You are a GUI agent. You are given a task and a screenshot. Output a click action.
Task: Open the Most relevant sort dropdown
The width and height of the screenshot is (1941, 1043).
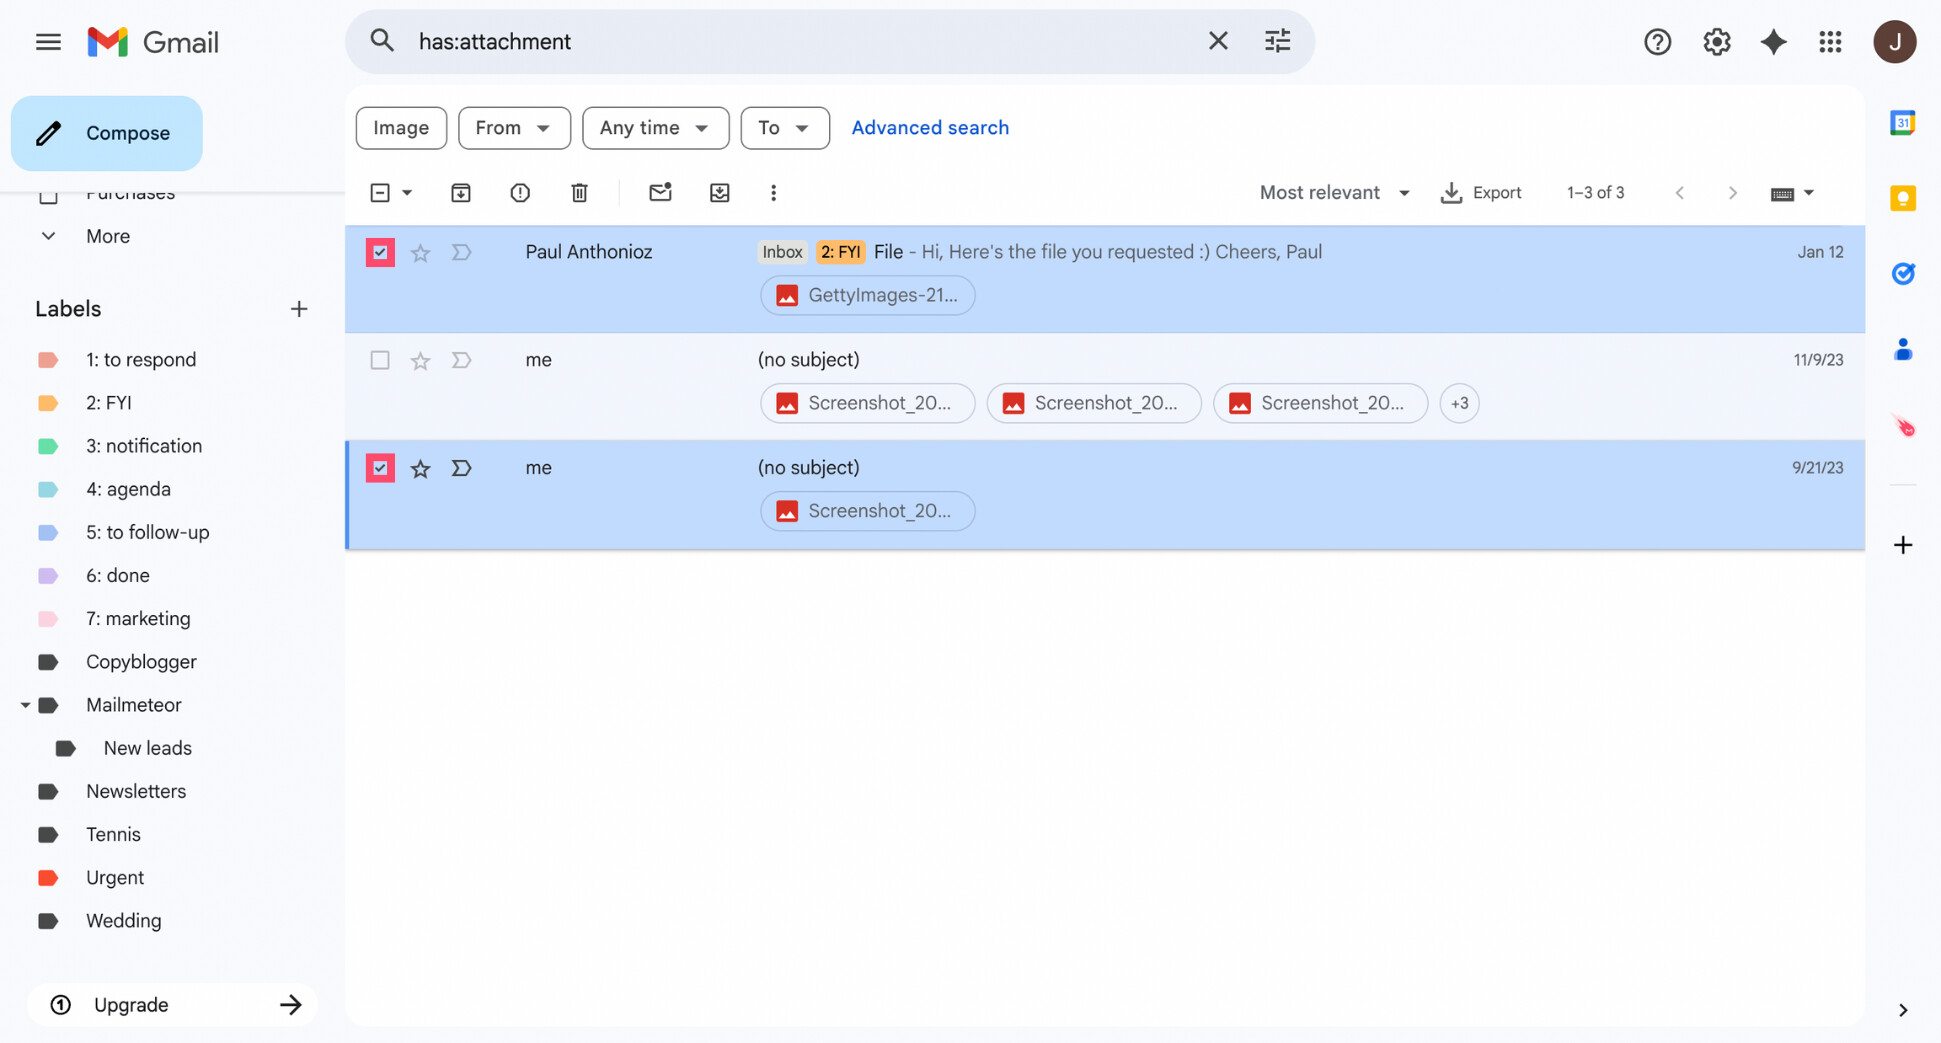[x=1334, y=192]
